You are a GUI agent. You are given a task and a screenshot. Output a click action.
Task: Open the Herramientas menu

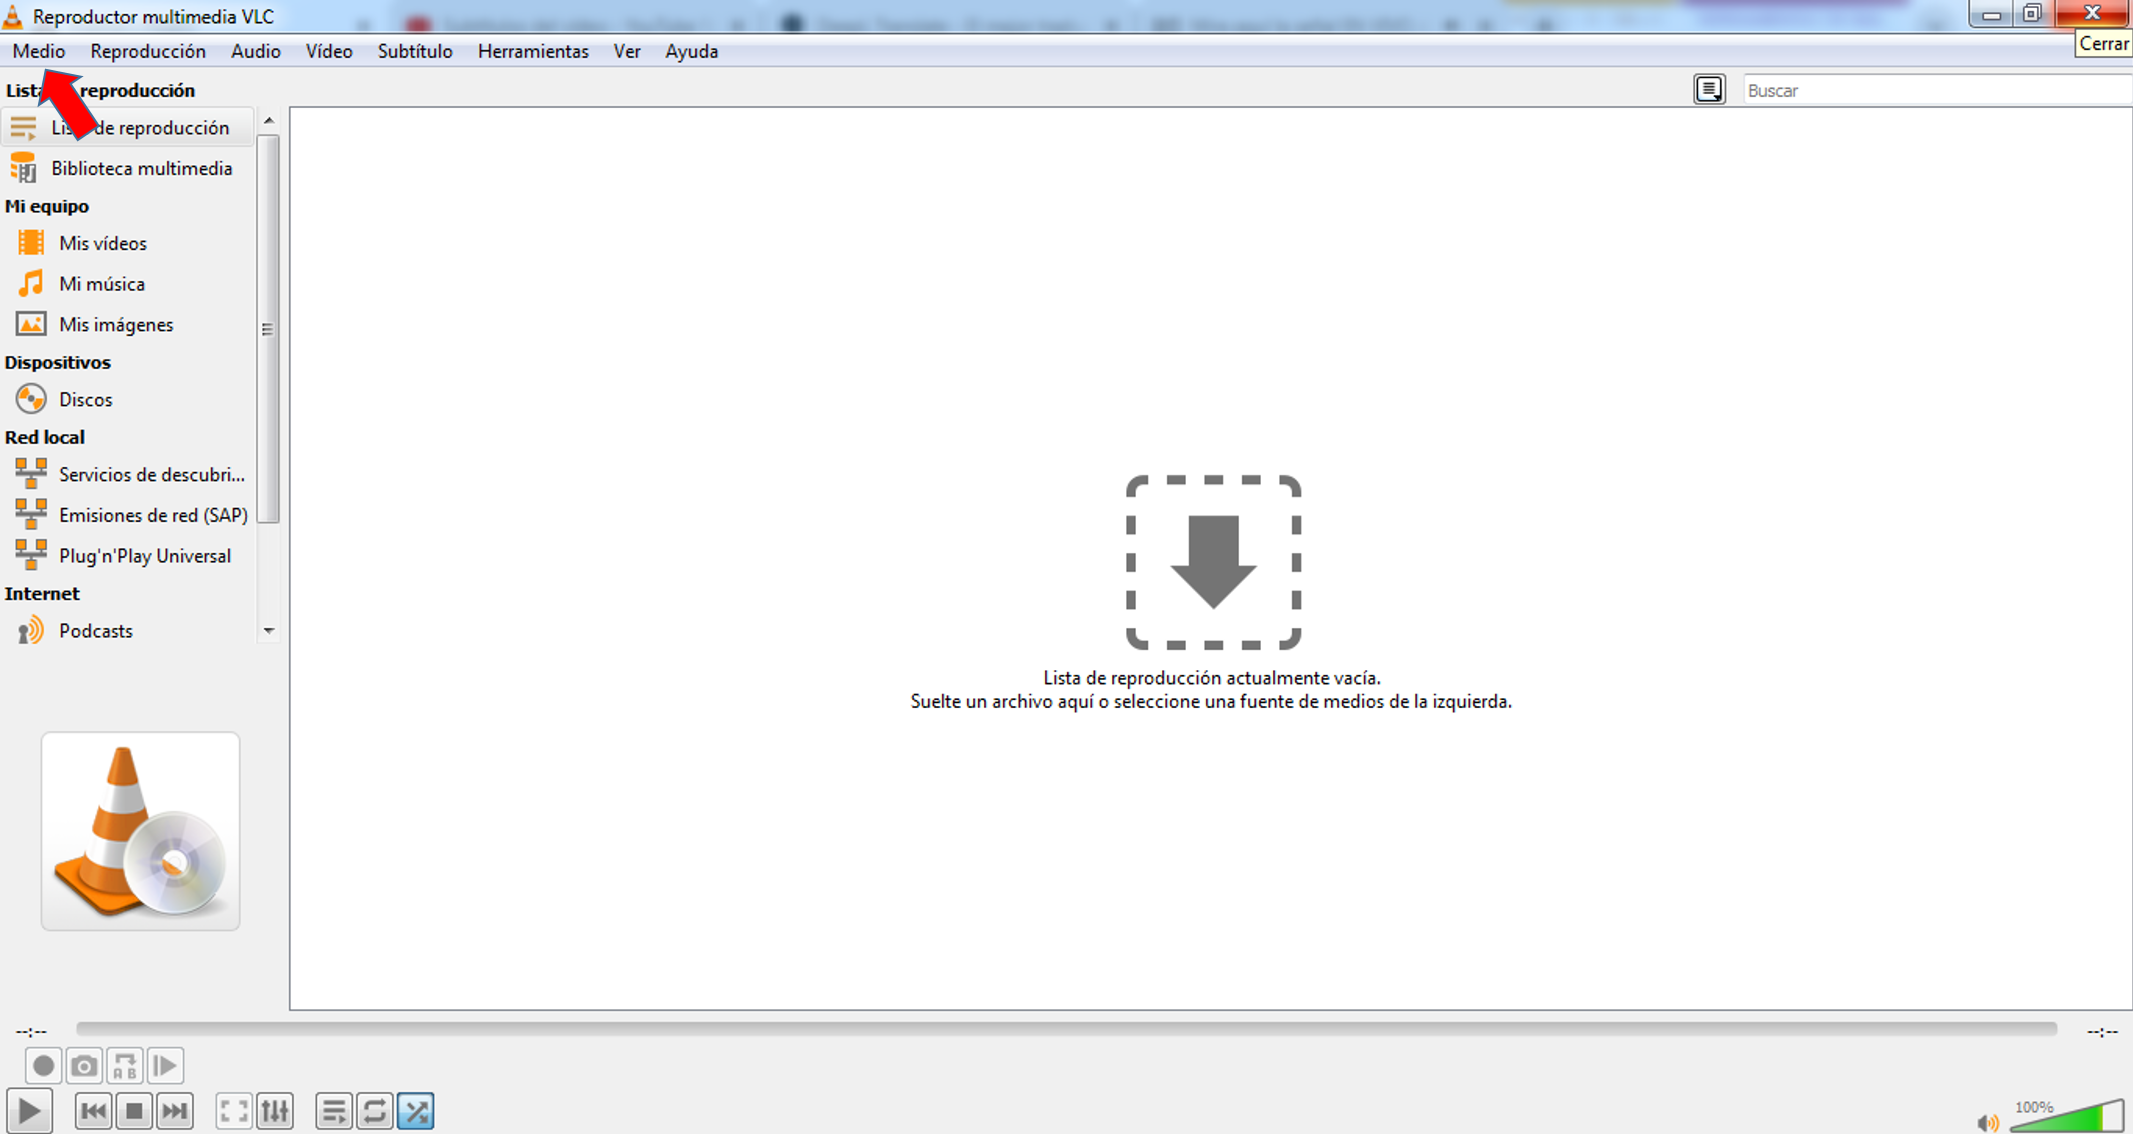[533, 51]
